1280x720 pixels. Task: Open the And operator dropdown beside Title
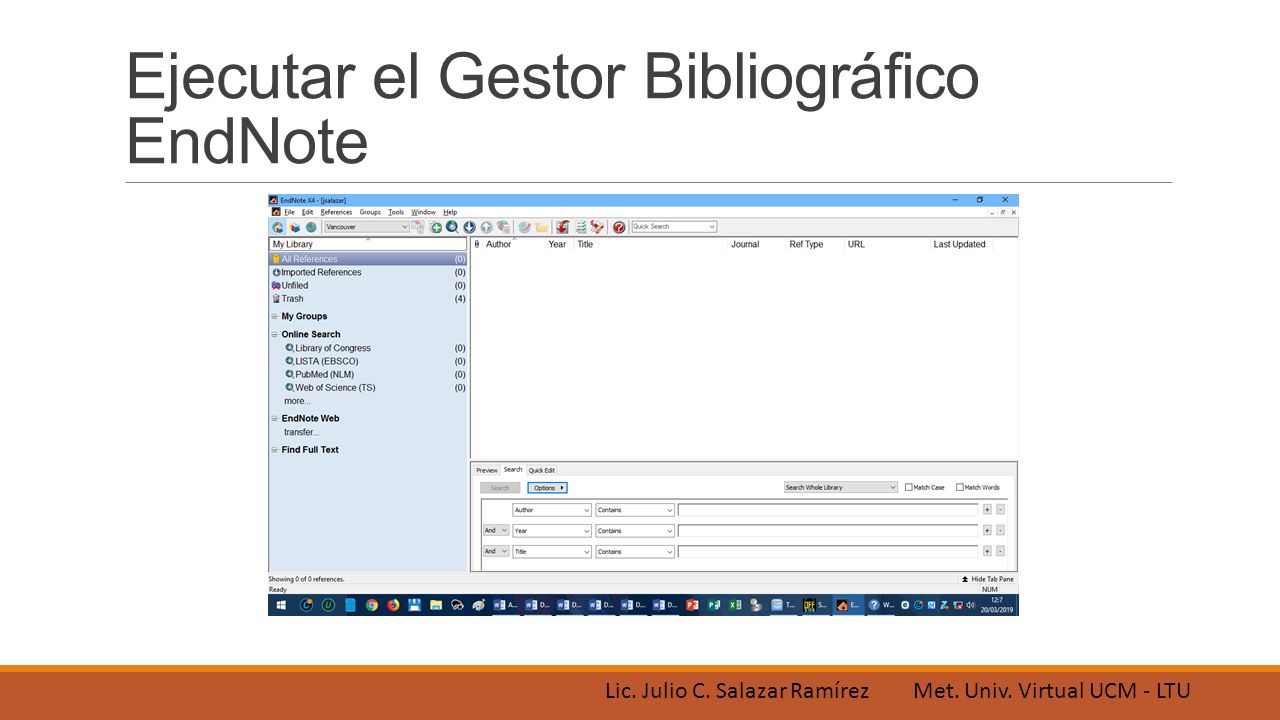point(496,552)
